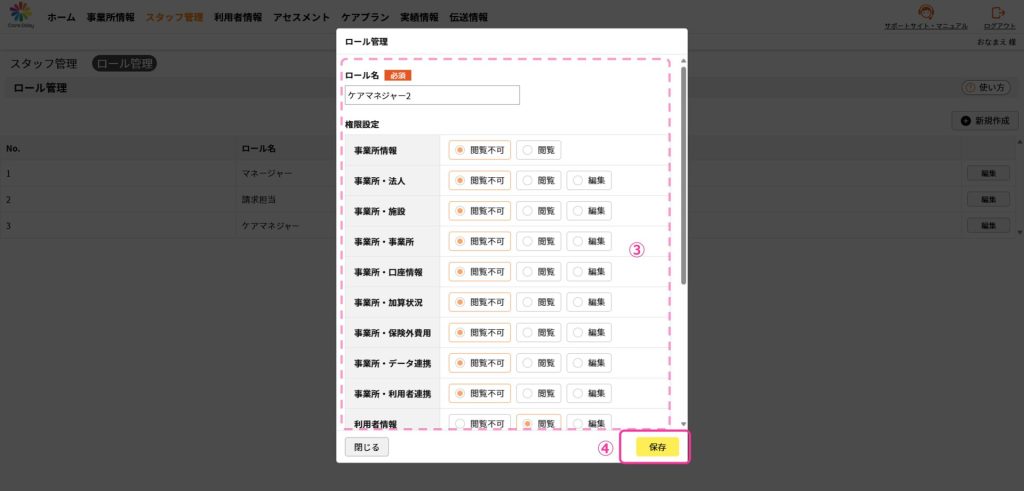Click the 閉じる button
Screen dimensions: 1024x491
tap(367, 447)
